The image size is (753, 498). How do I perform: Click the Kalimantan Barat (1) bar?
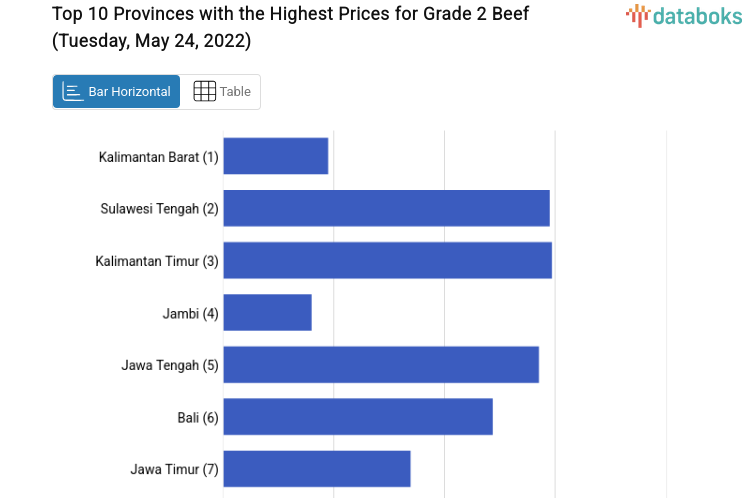[276, 156]
